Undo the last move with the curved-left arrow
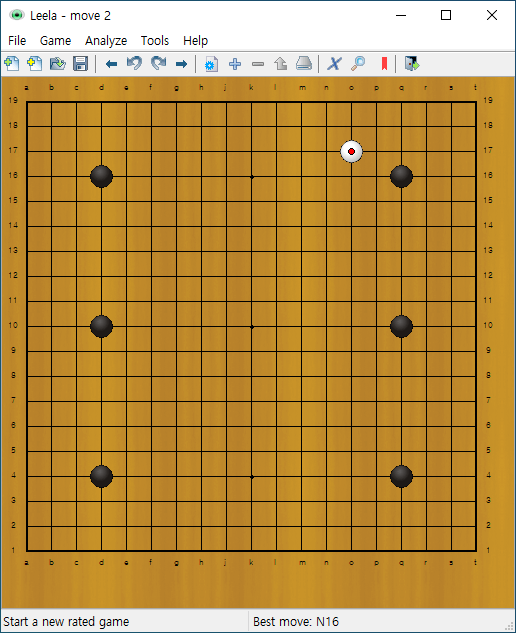Screen dimensions: 516x633 click(x=134, y=64)
